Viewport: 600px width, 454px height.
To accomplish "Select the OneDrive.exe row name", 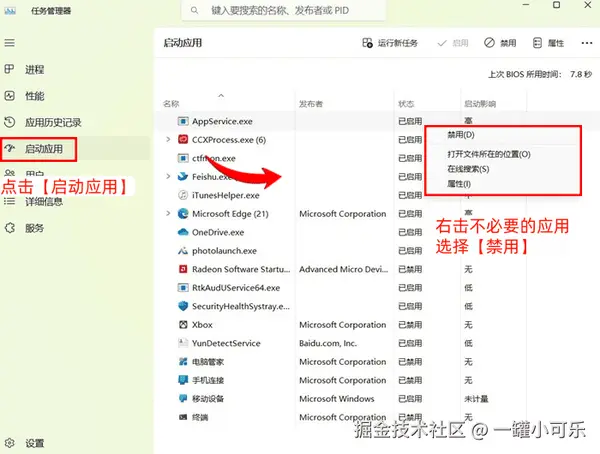I will coord(218,232).
